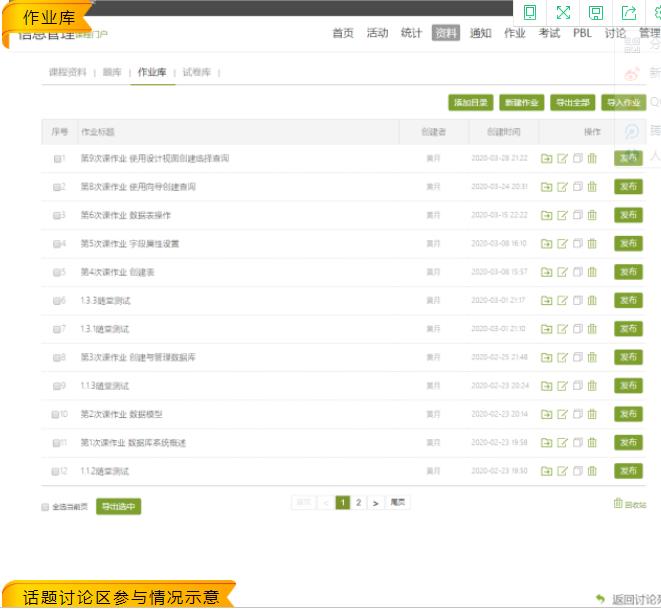Switch to the 题库 tab

tap(112, 72)
